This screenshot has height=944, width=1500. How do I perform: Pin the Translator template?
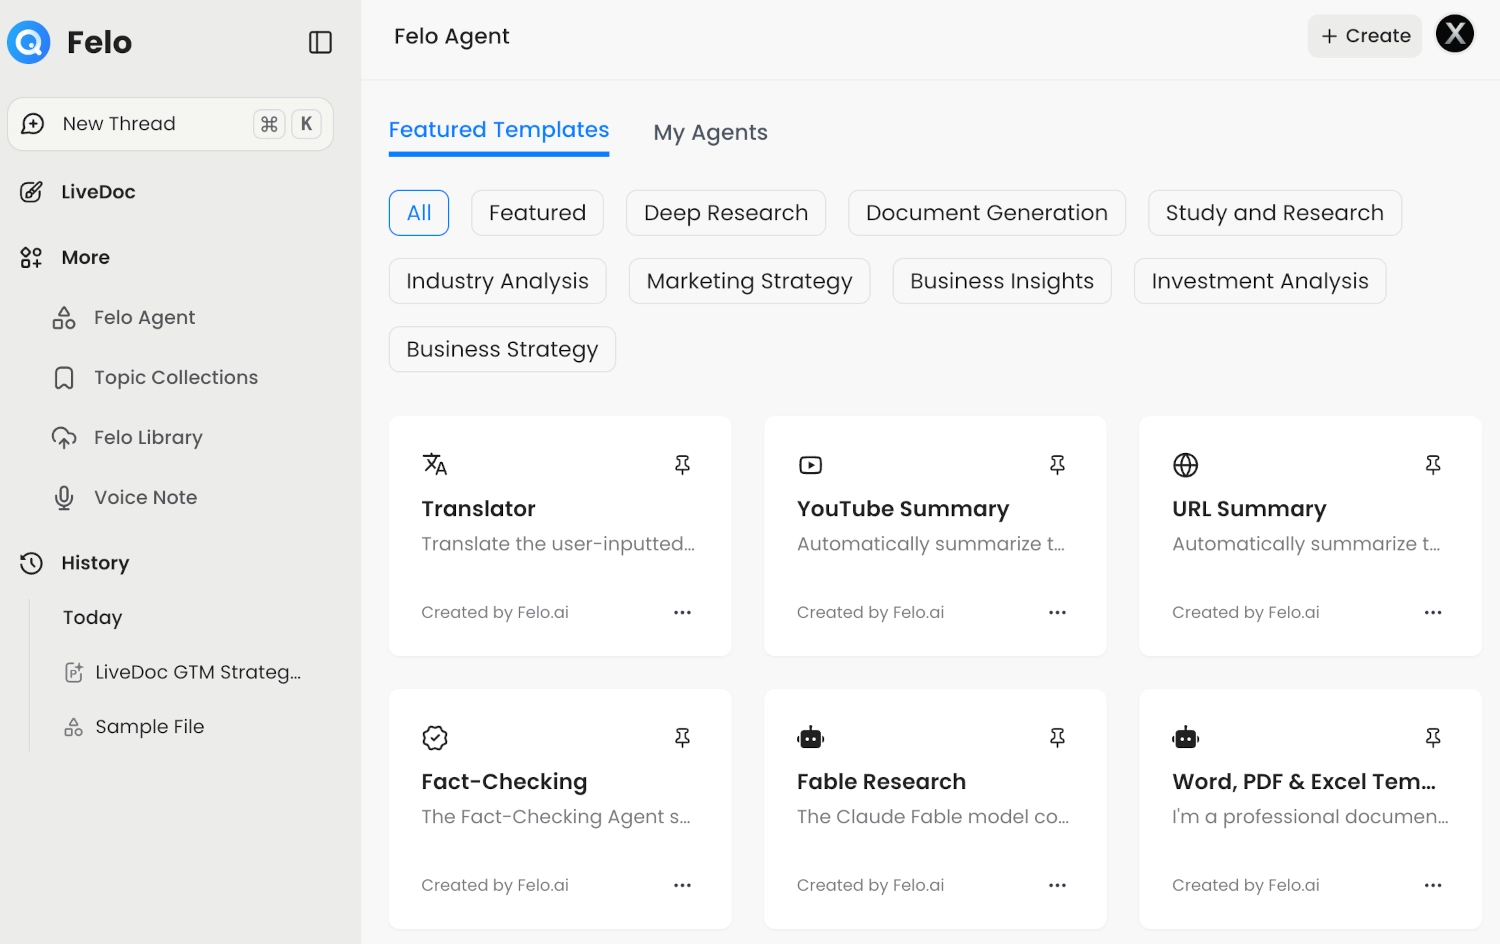point(683,465)
